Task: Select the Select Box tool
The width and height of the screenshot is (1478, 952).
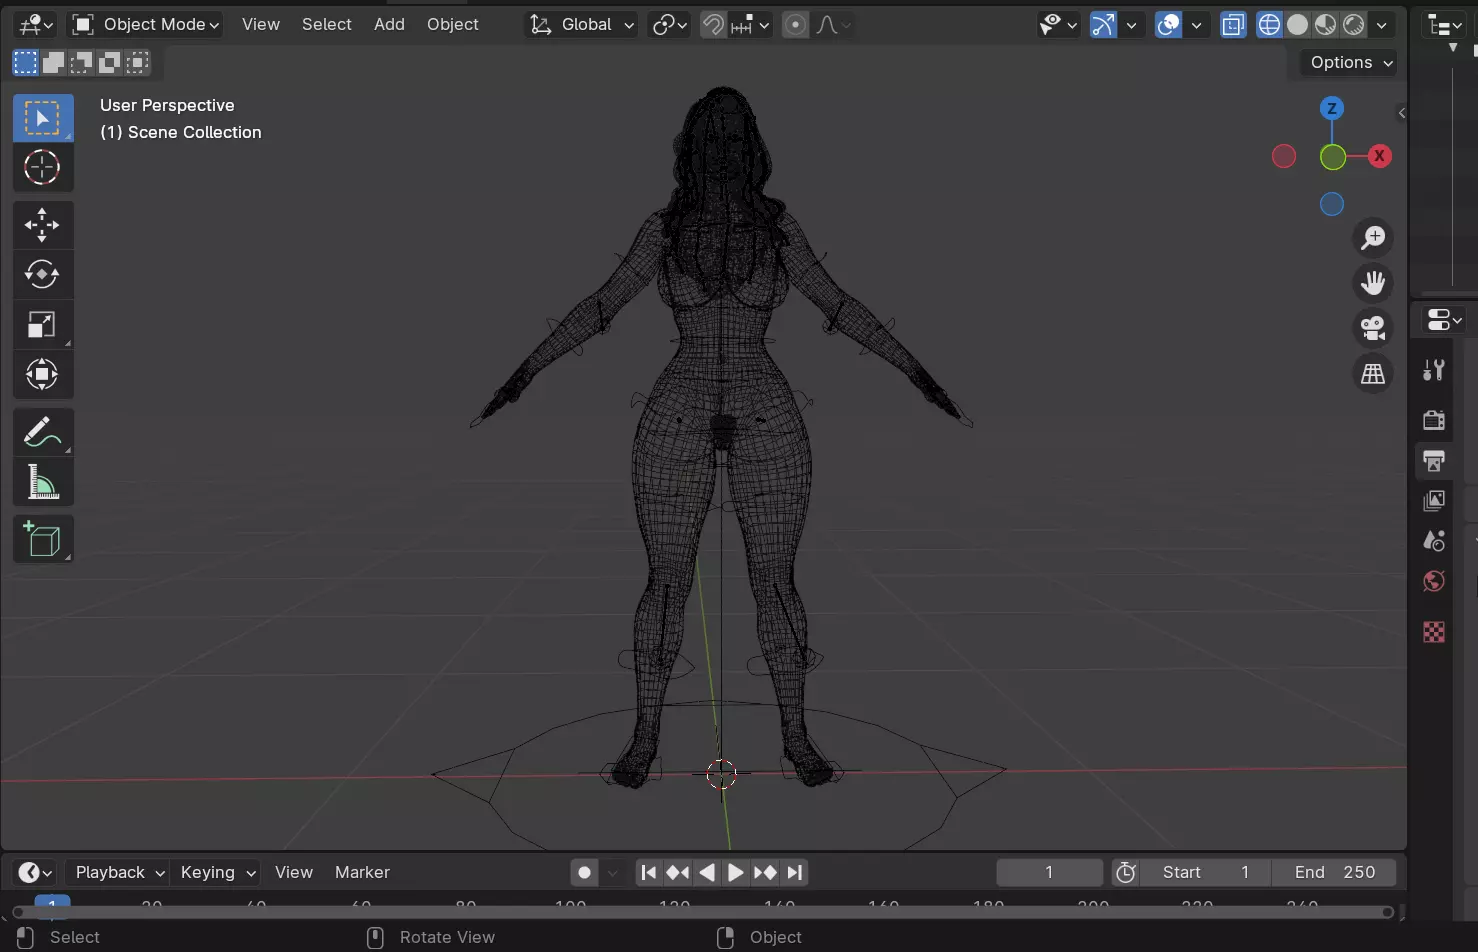Action: [43, 118]
